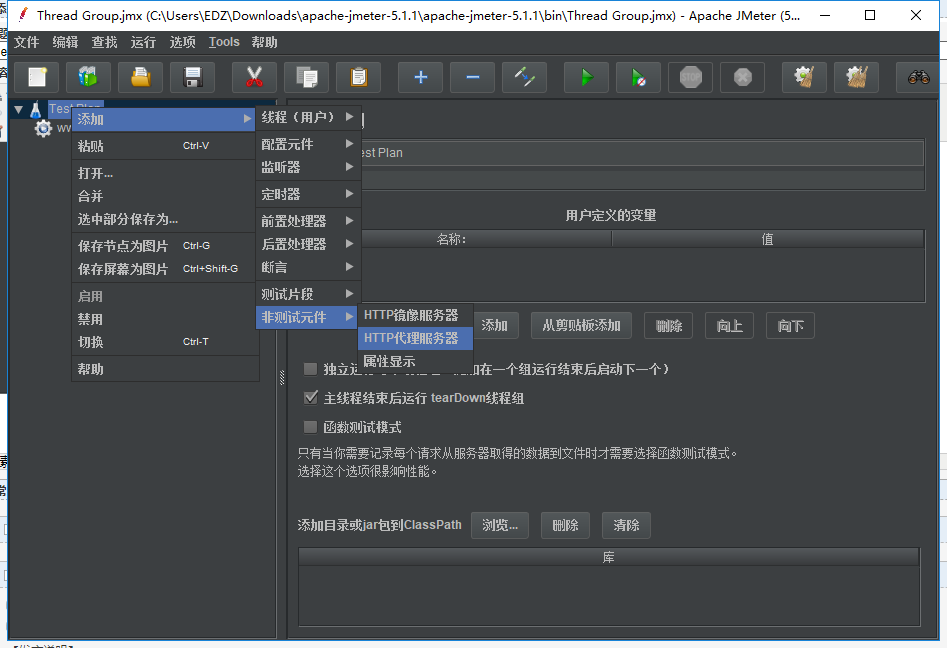Image resolution: width=947 pixels, height=648 pixels.
Task: Click the New test plan icon
Action: coord(36,77)
